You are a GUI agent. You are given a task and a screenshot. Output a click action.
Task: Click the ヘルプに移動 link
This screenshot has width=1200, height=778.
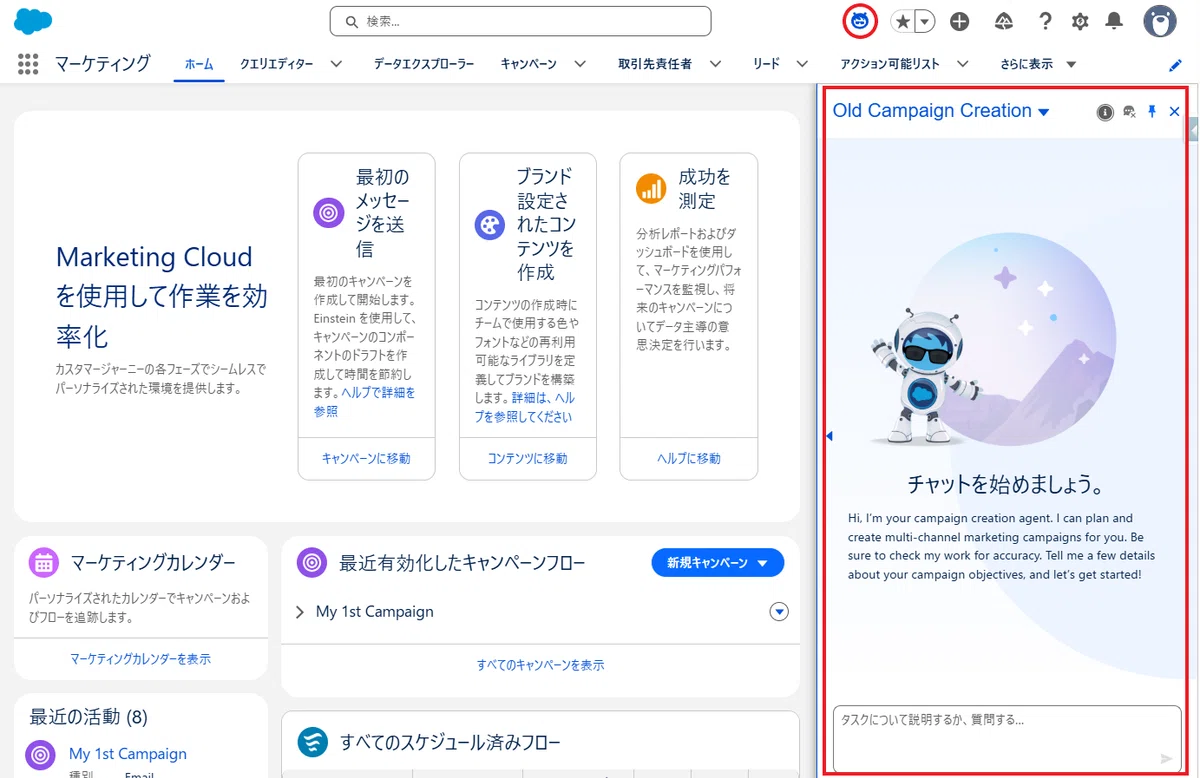pos(689,458)
